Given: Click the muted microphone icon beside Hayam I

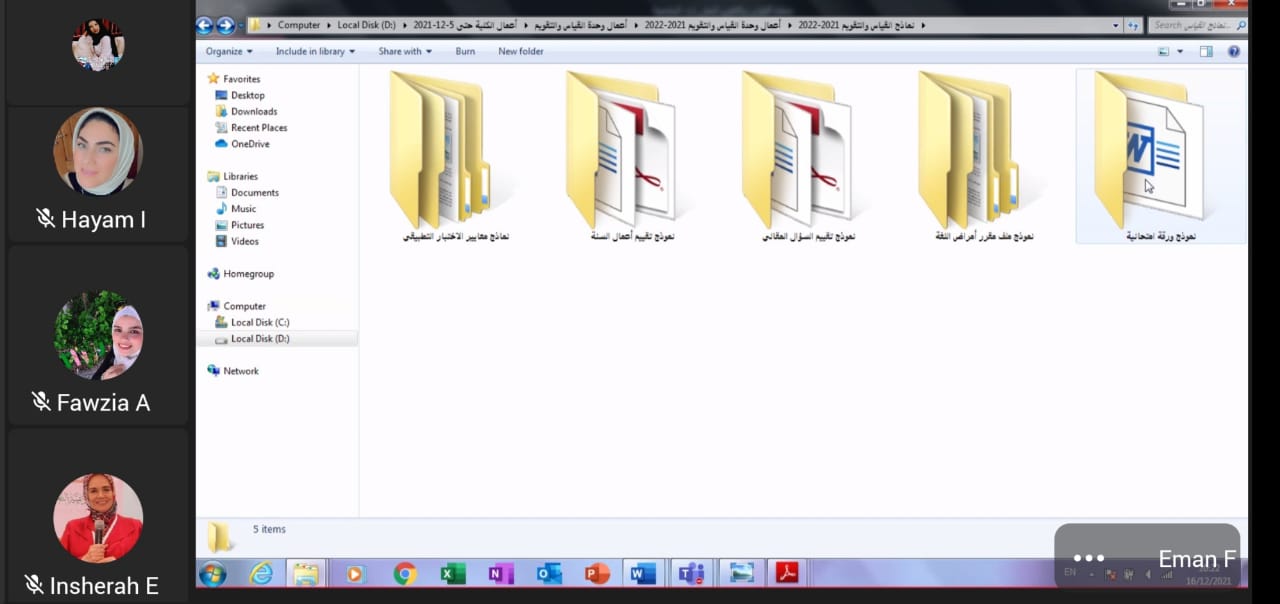Looking at the screenshot, I should coord(45,219).
